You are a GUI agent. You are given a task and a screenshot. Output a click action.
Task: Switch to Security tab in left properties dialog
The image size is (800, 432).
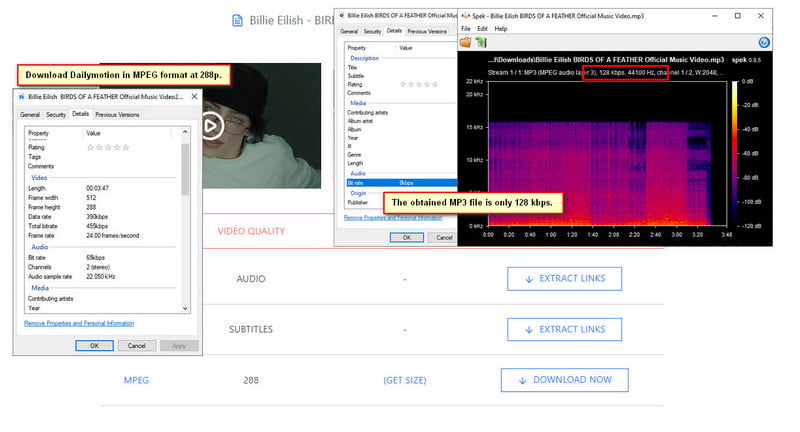56,115
